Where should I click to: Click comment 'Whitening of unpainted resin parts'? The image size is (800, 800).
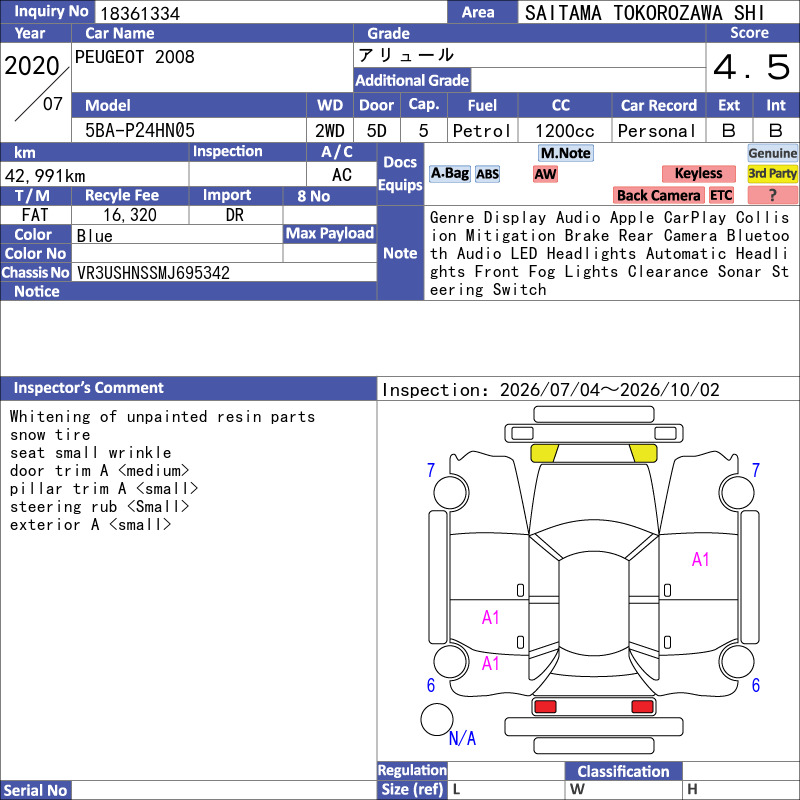click(x=162, y=417)
